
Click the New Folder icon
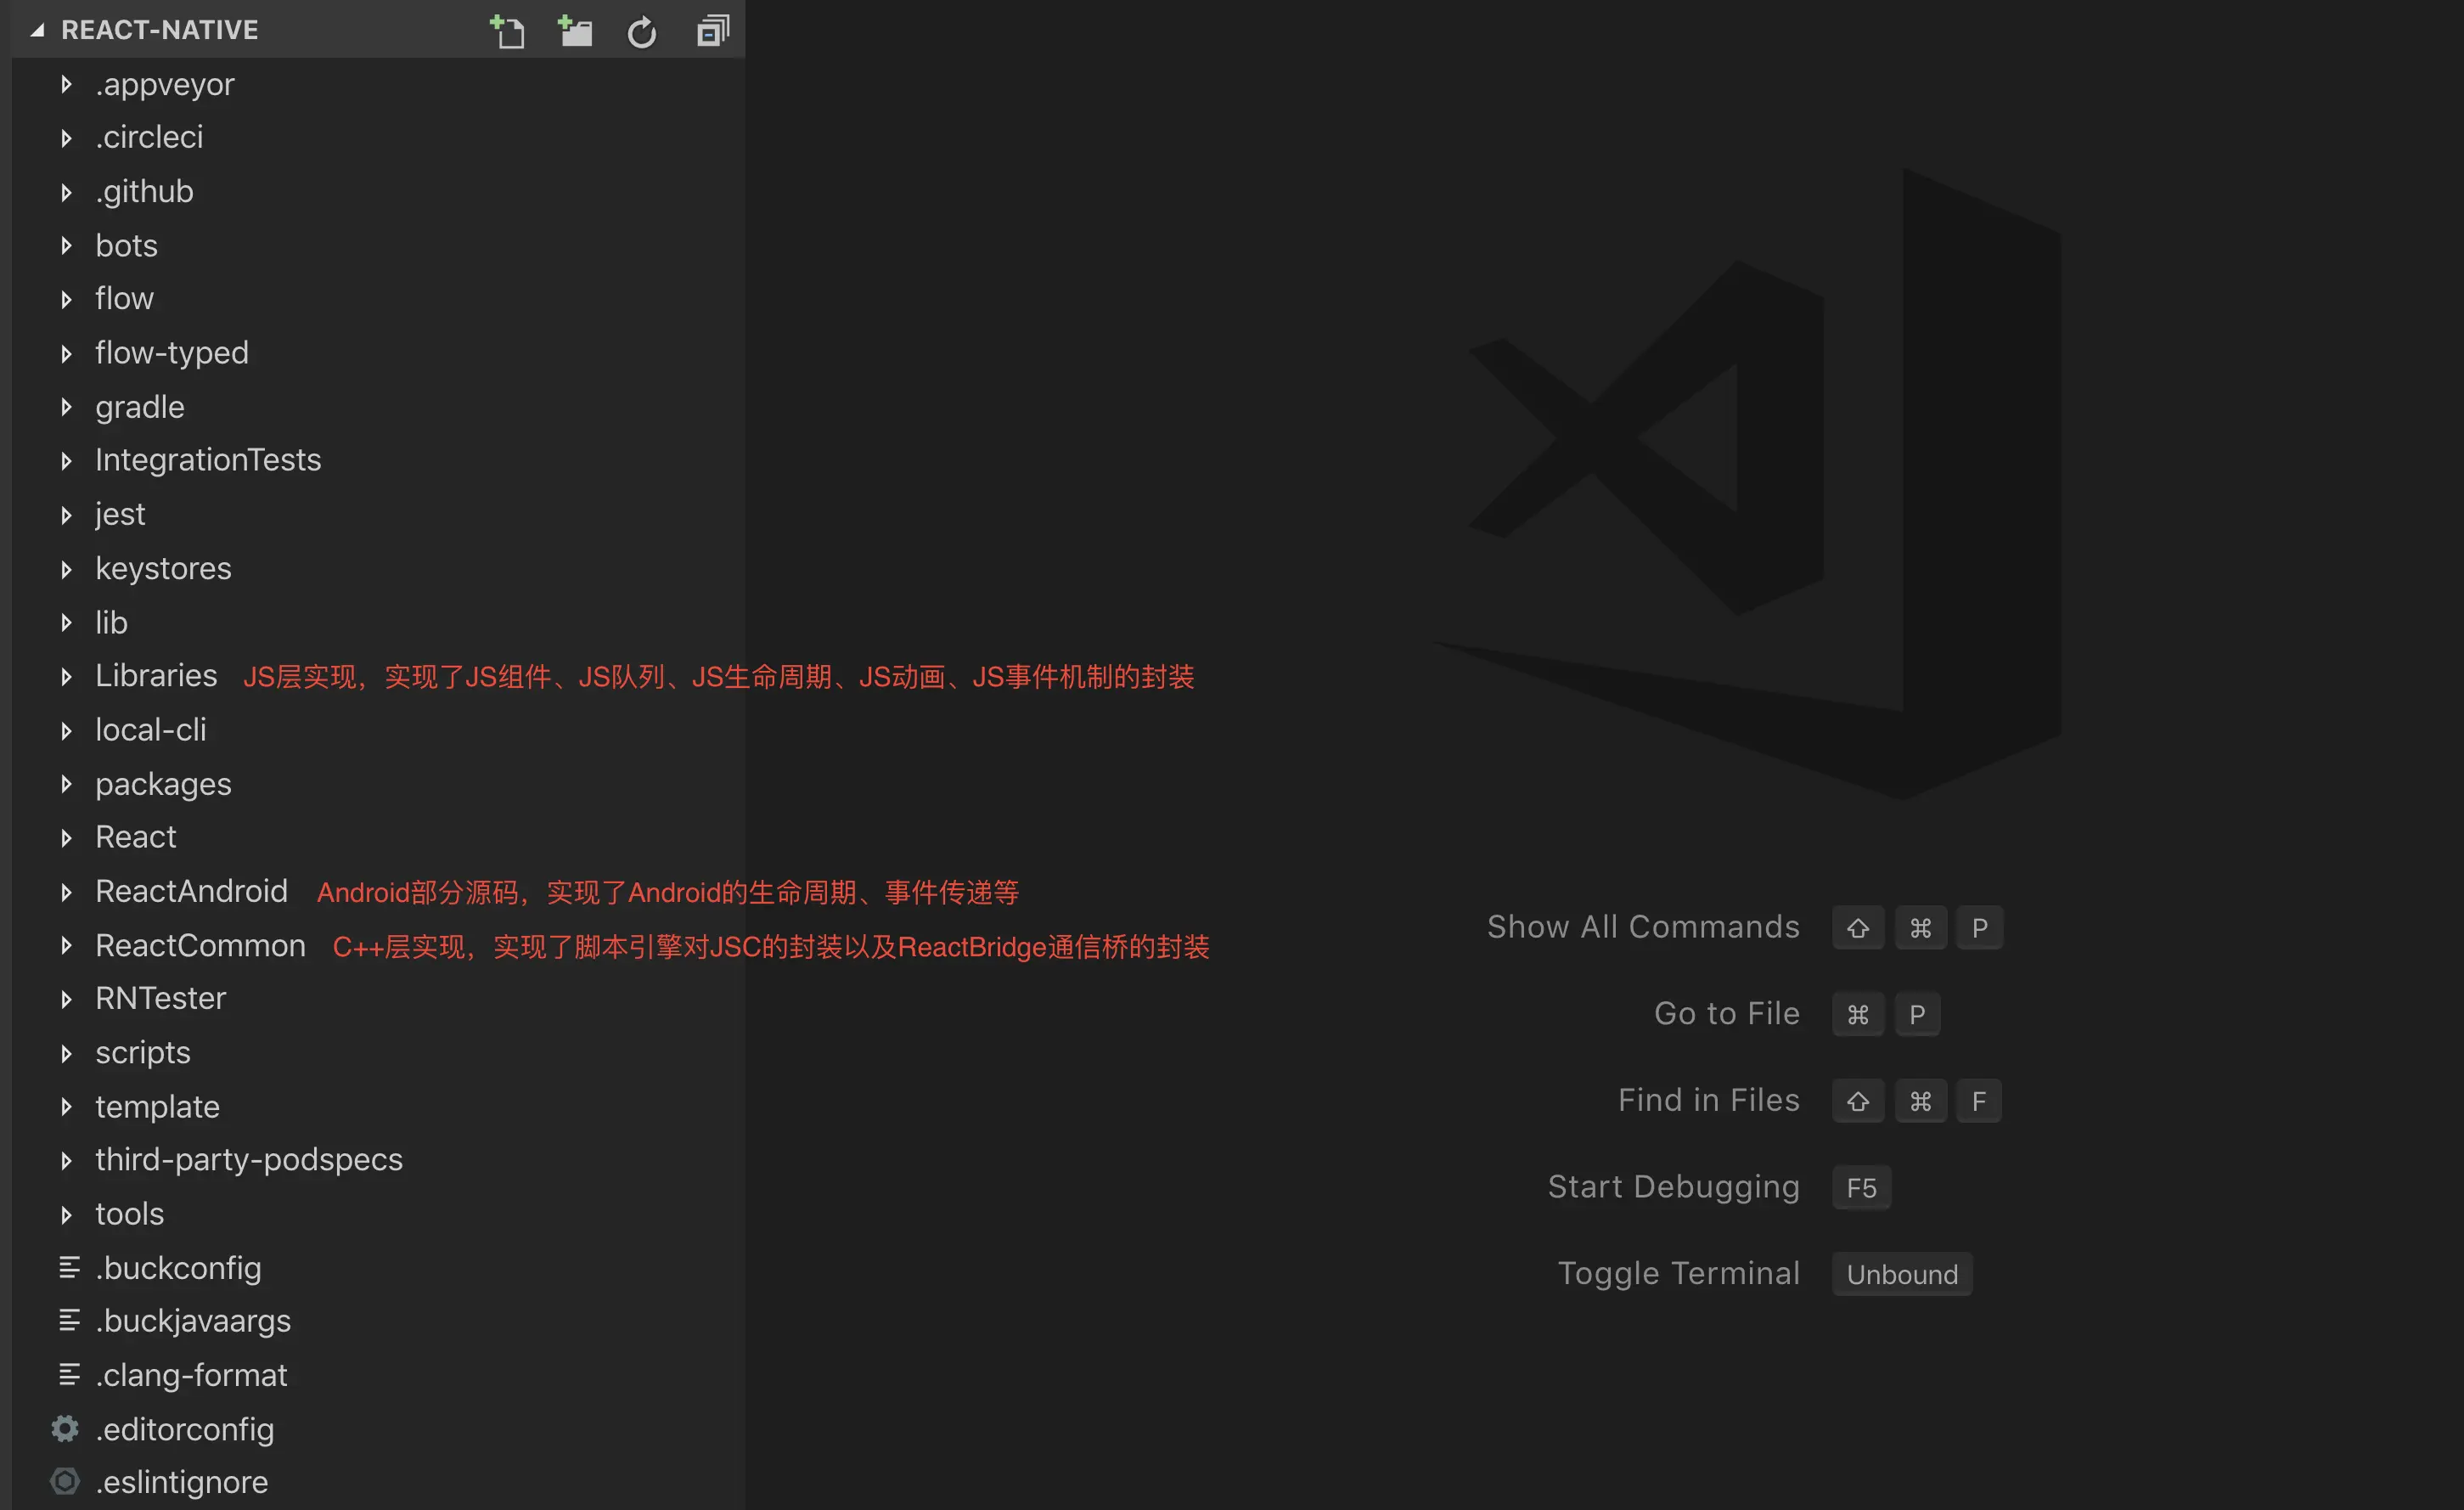coord(575,32)
